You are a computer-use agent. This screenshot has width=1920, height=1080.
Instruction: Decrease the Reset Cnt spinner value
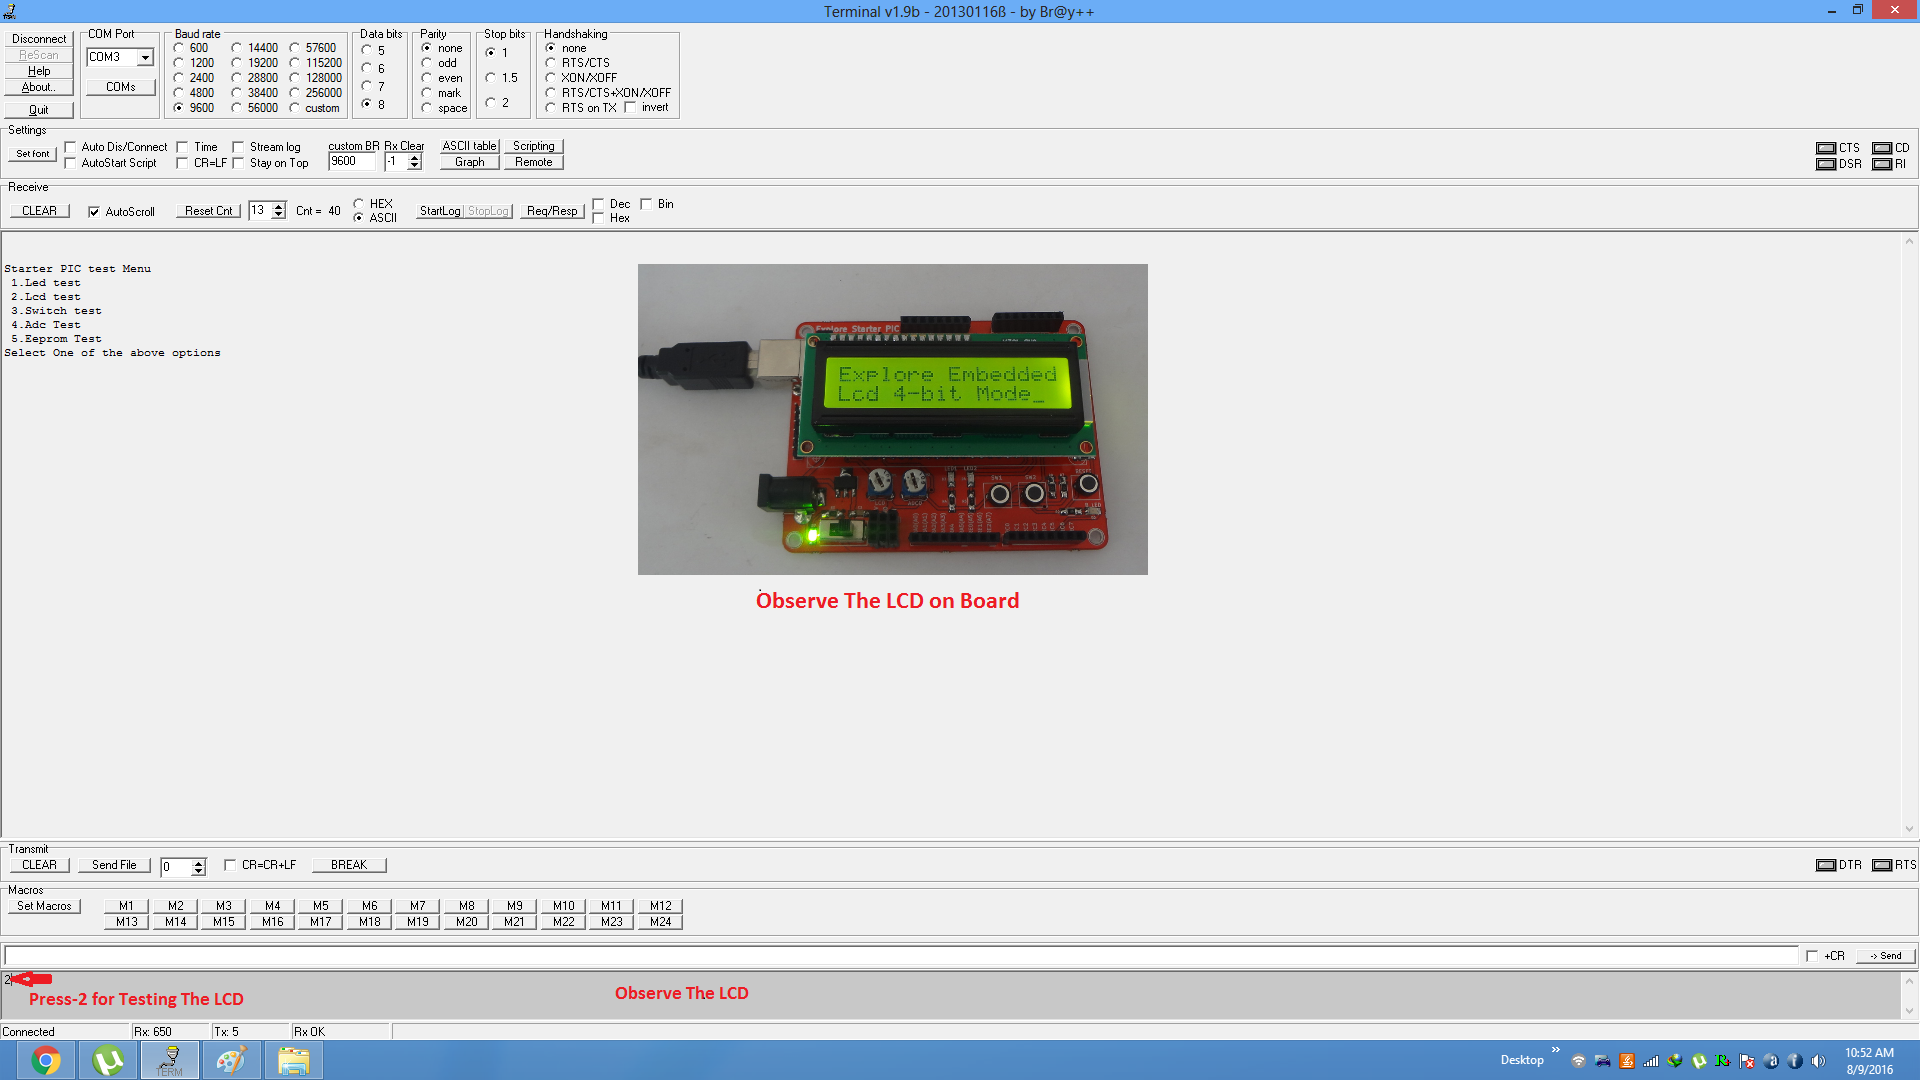coord(279,215)
